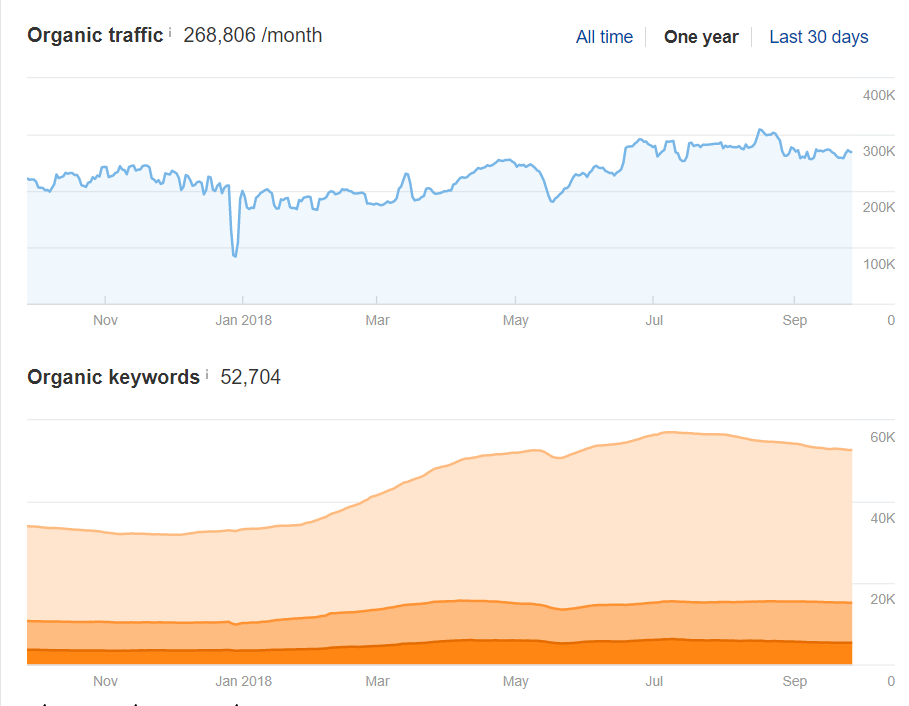
Task: Click Mar label on keywords chart
Action: pos(377,681)
